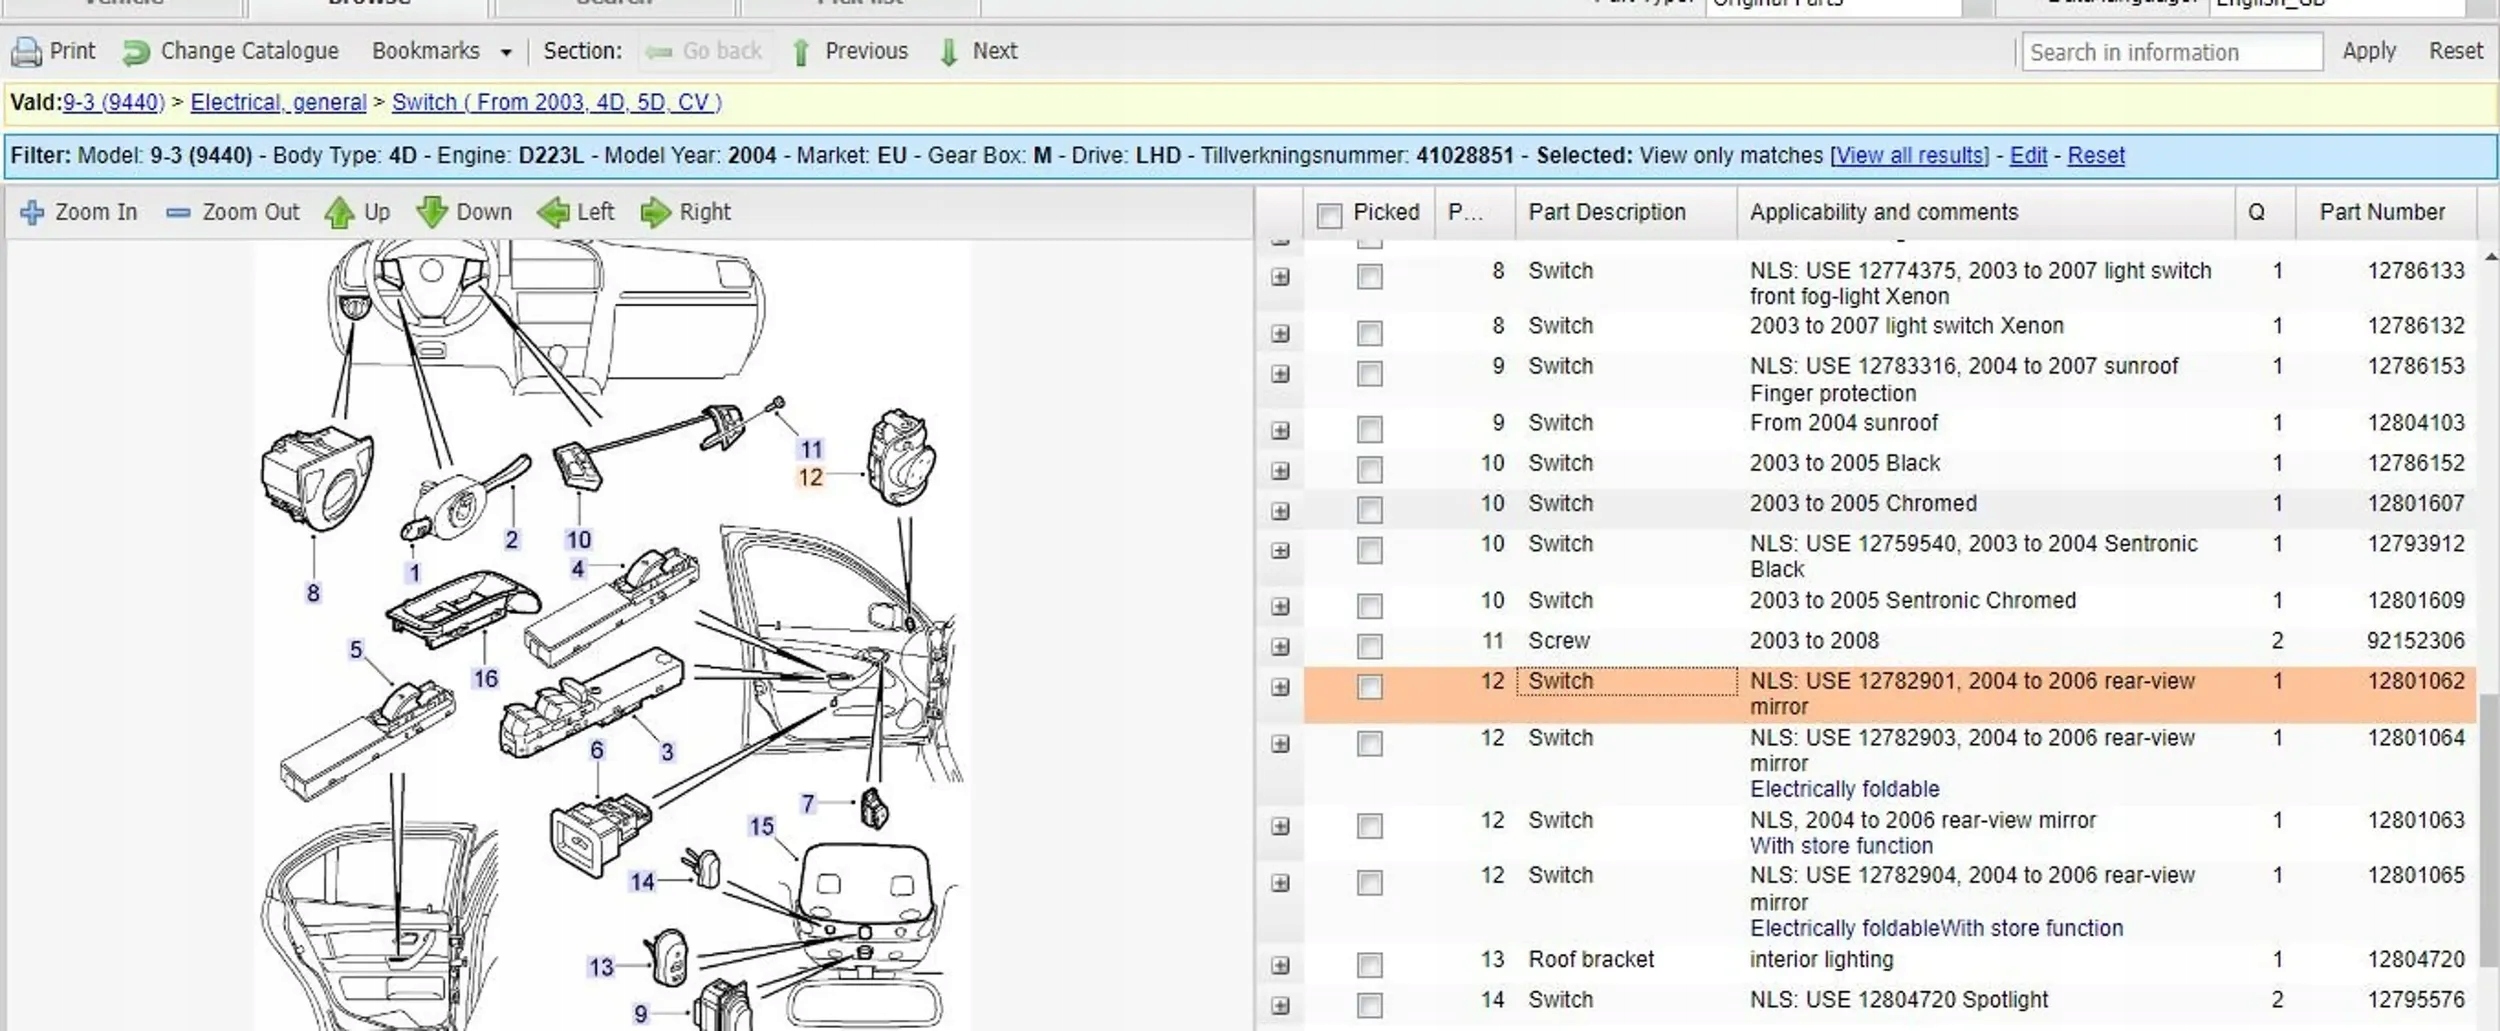Expand row for part 12786132
The image size is (2500, 1031).
click(x=1280, y=333)
